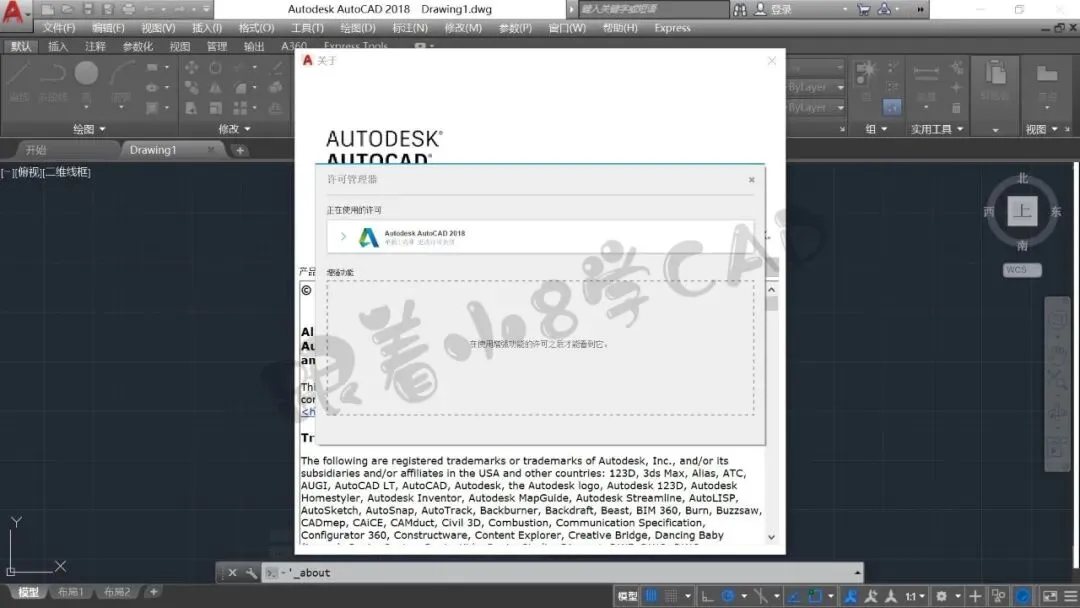Click the Open file icon in quick access toolbar

click(68, 10)
